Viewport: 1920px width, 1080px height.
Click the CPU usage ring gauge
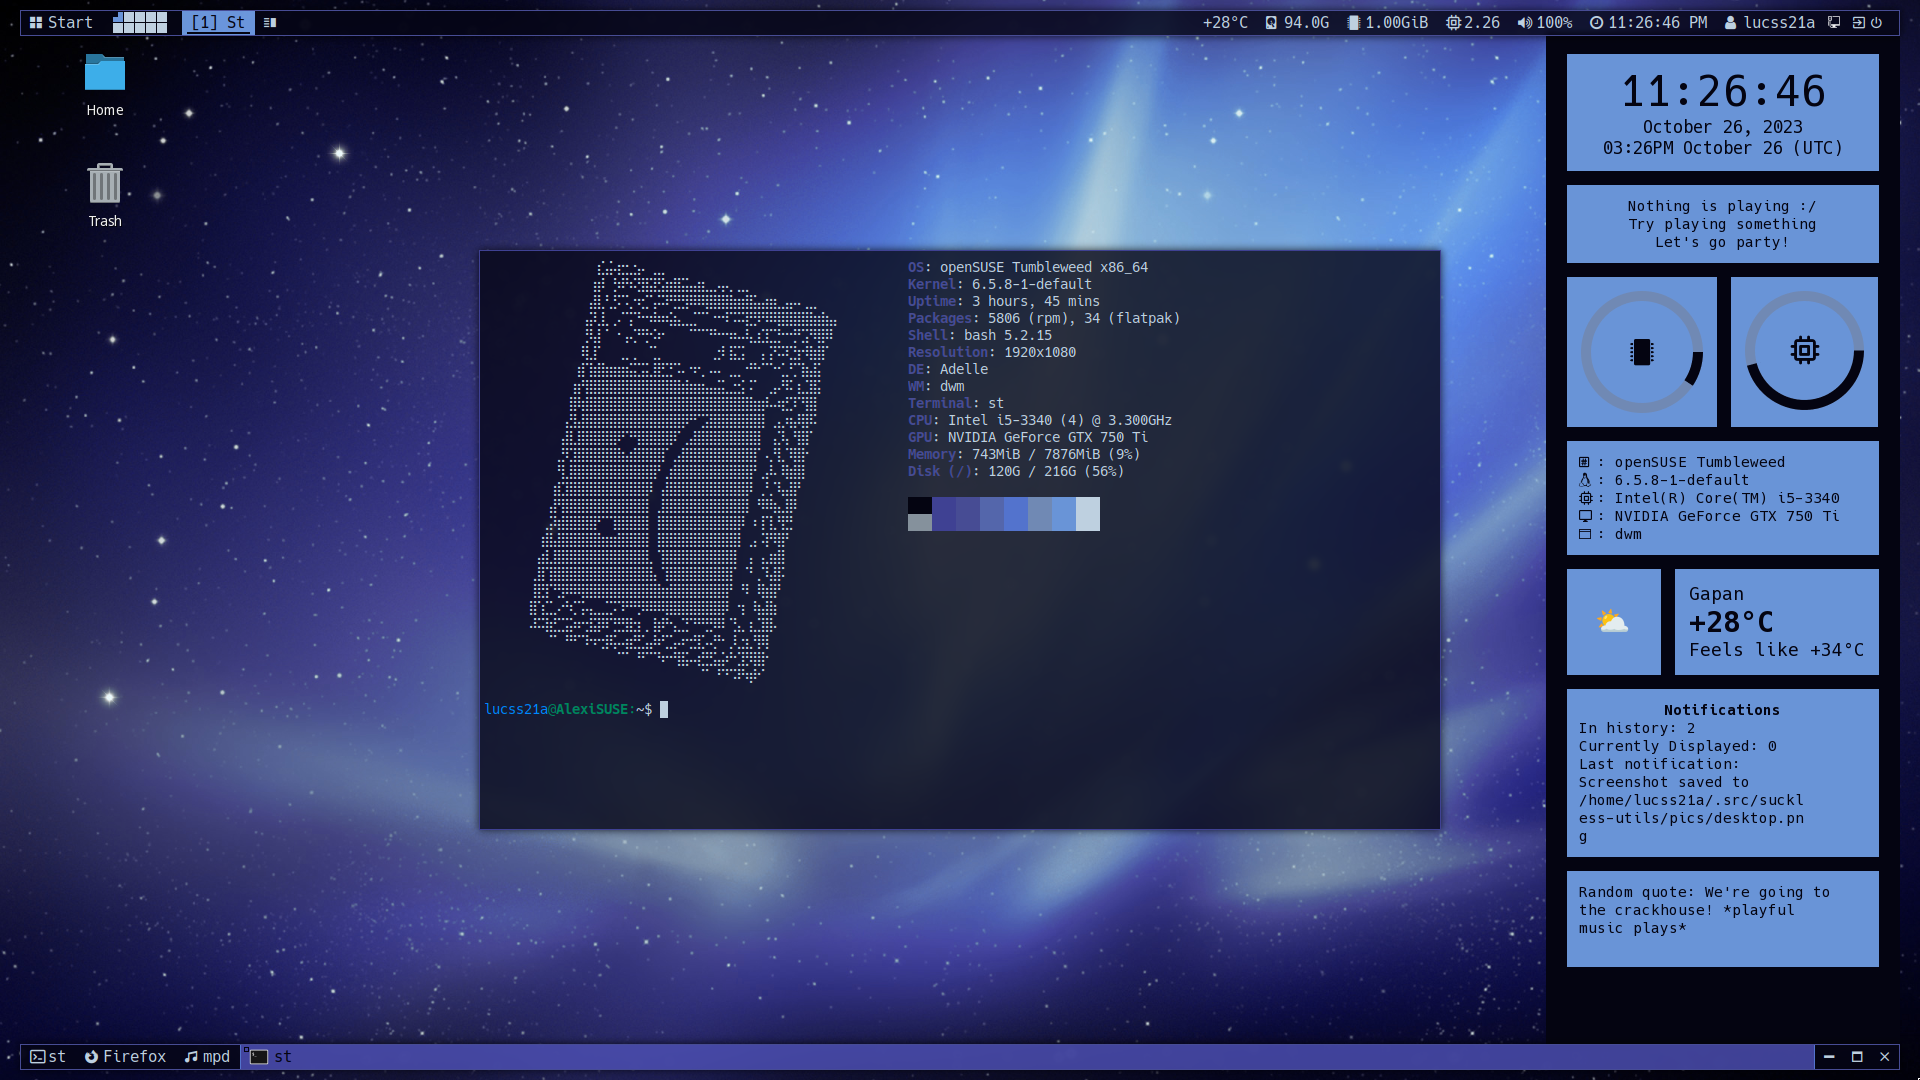pos(1804,352)
